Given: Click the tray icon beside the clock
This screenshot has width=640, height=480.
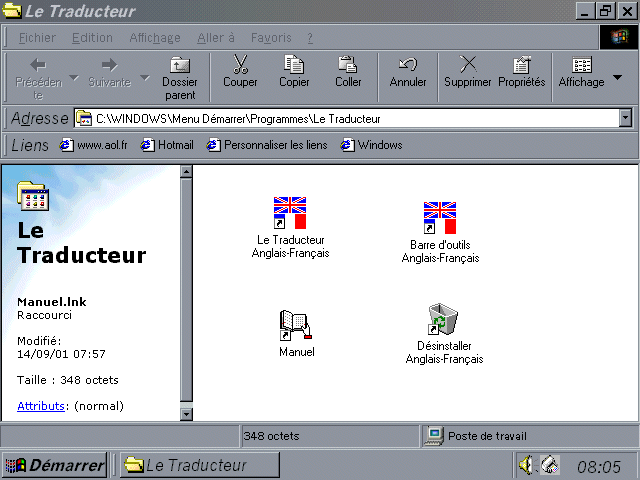Looking at the screenshot, I should 550,465.
